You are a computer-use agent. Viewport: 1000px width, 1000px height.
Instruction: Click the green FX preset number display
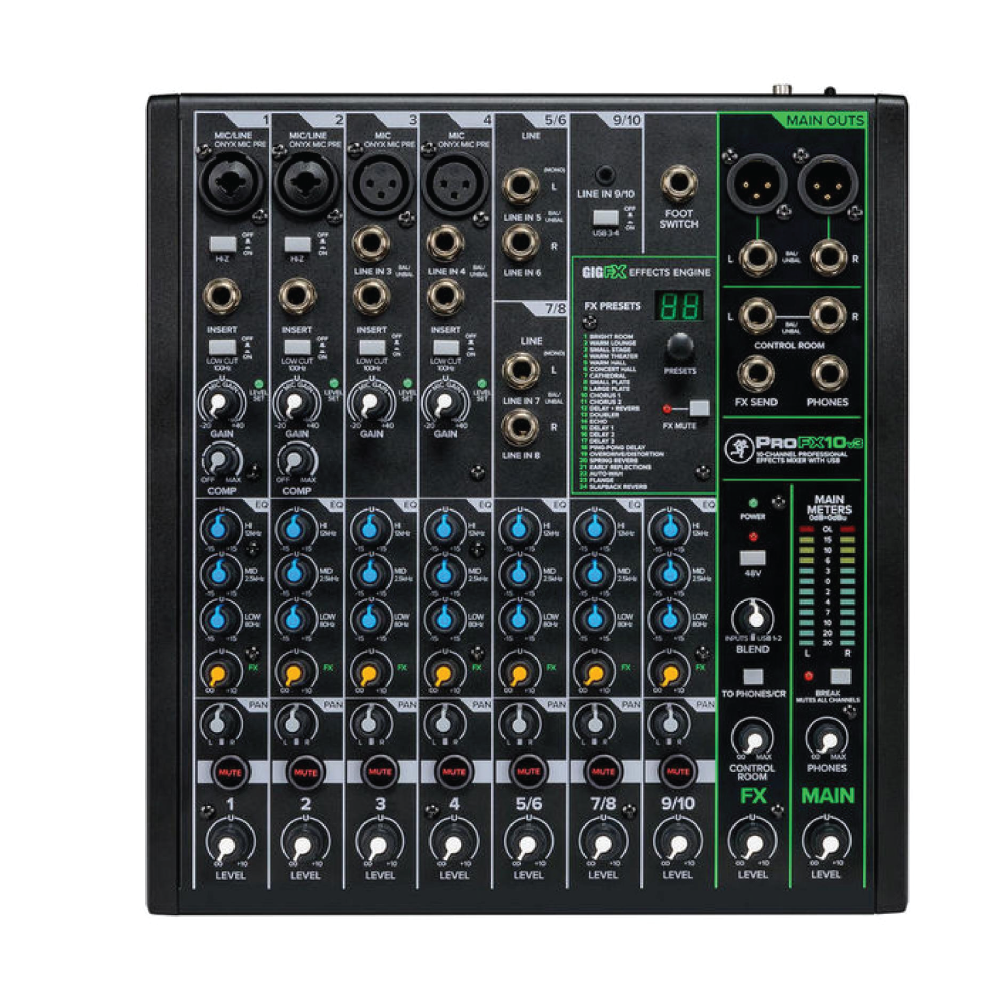pyautogui.click(x=679, y=306)
